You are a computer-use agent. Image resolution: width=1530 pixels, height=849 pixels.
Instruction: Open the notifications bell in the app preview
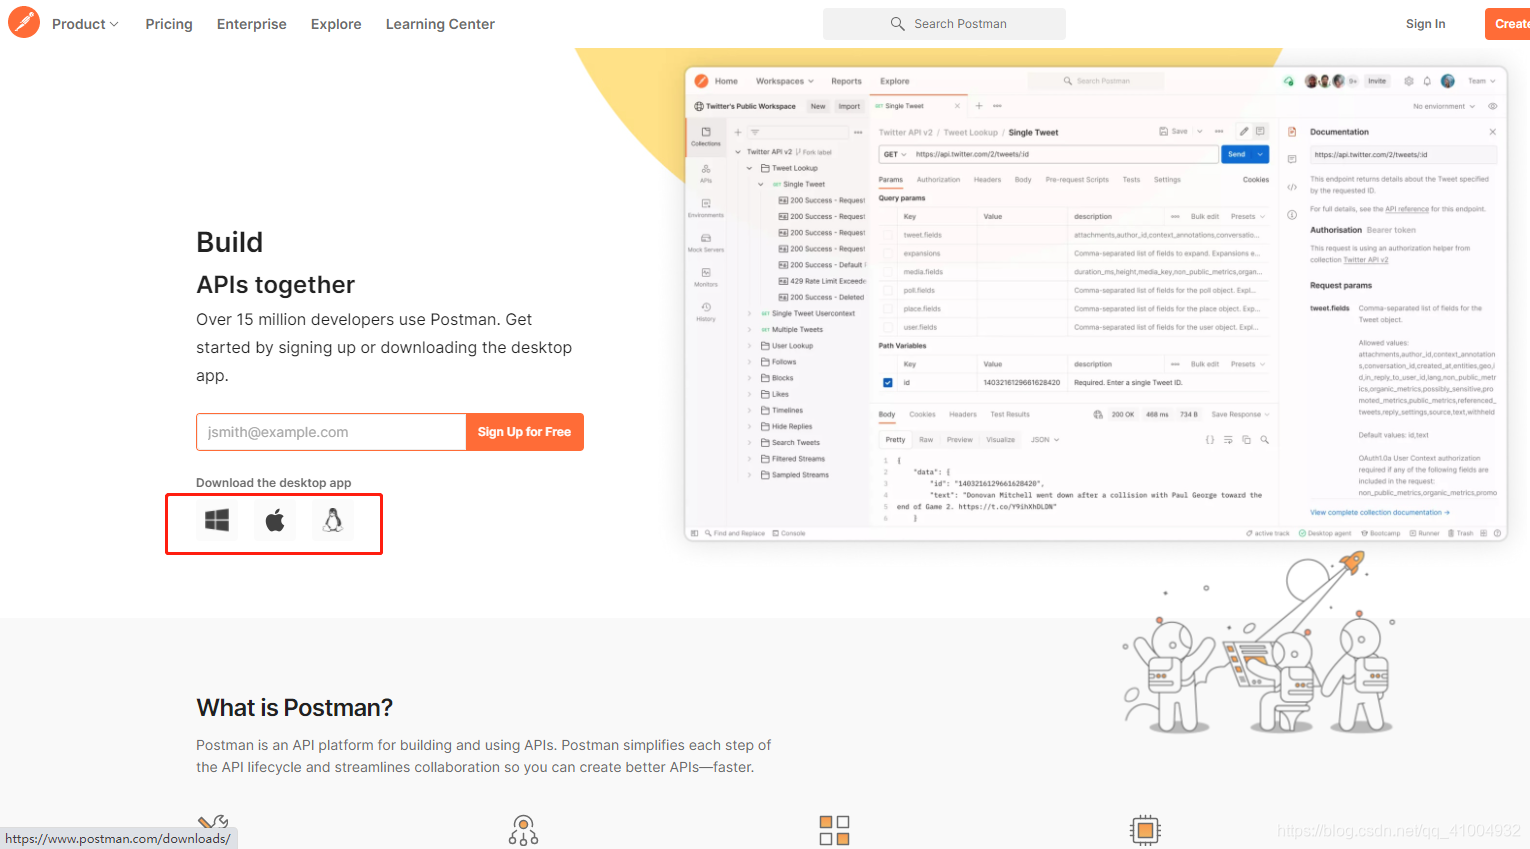pyautogui.click(x=1427, y=81)
